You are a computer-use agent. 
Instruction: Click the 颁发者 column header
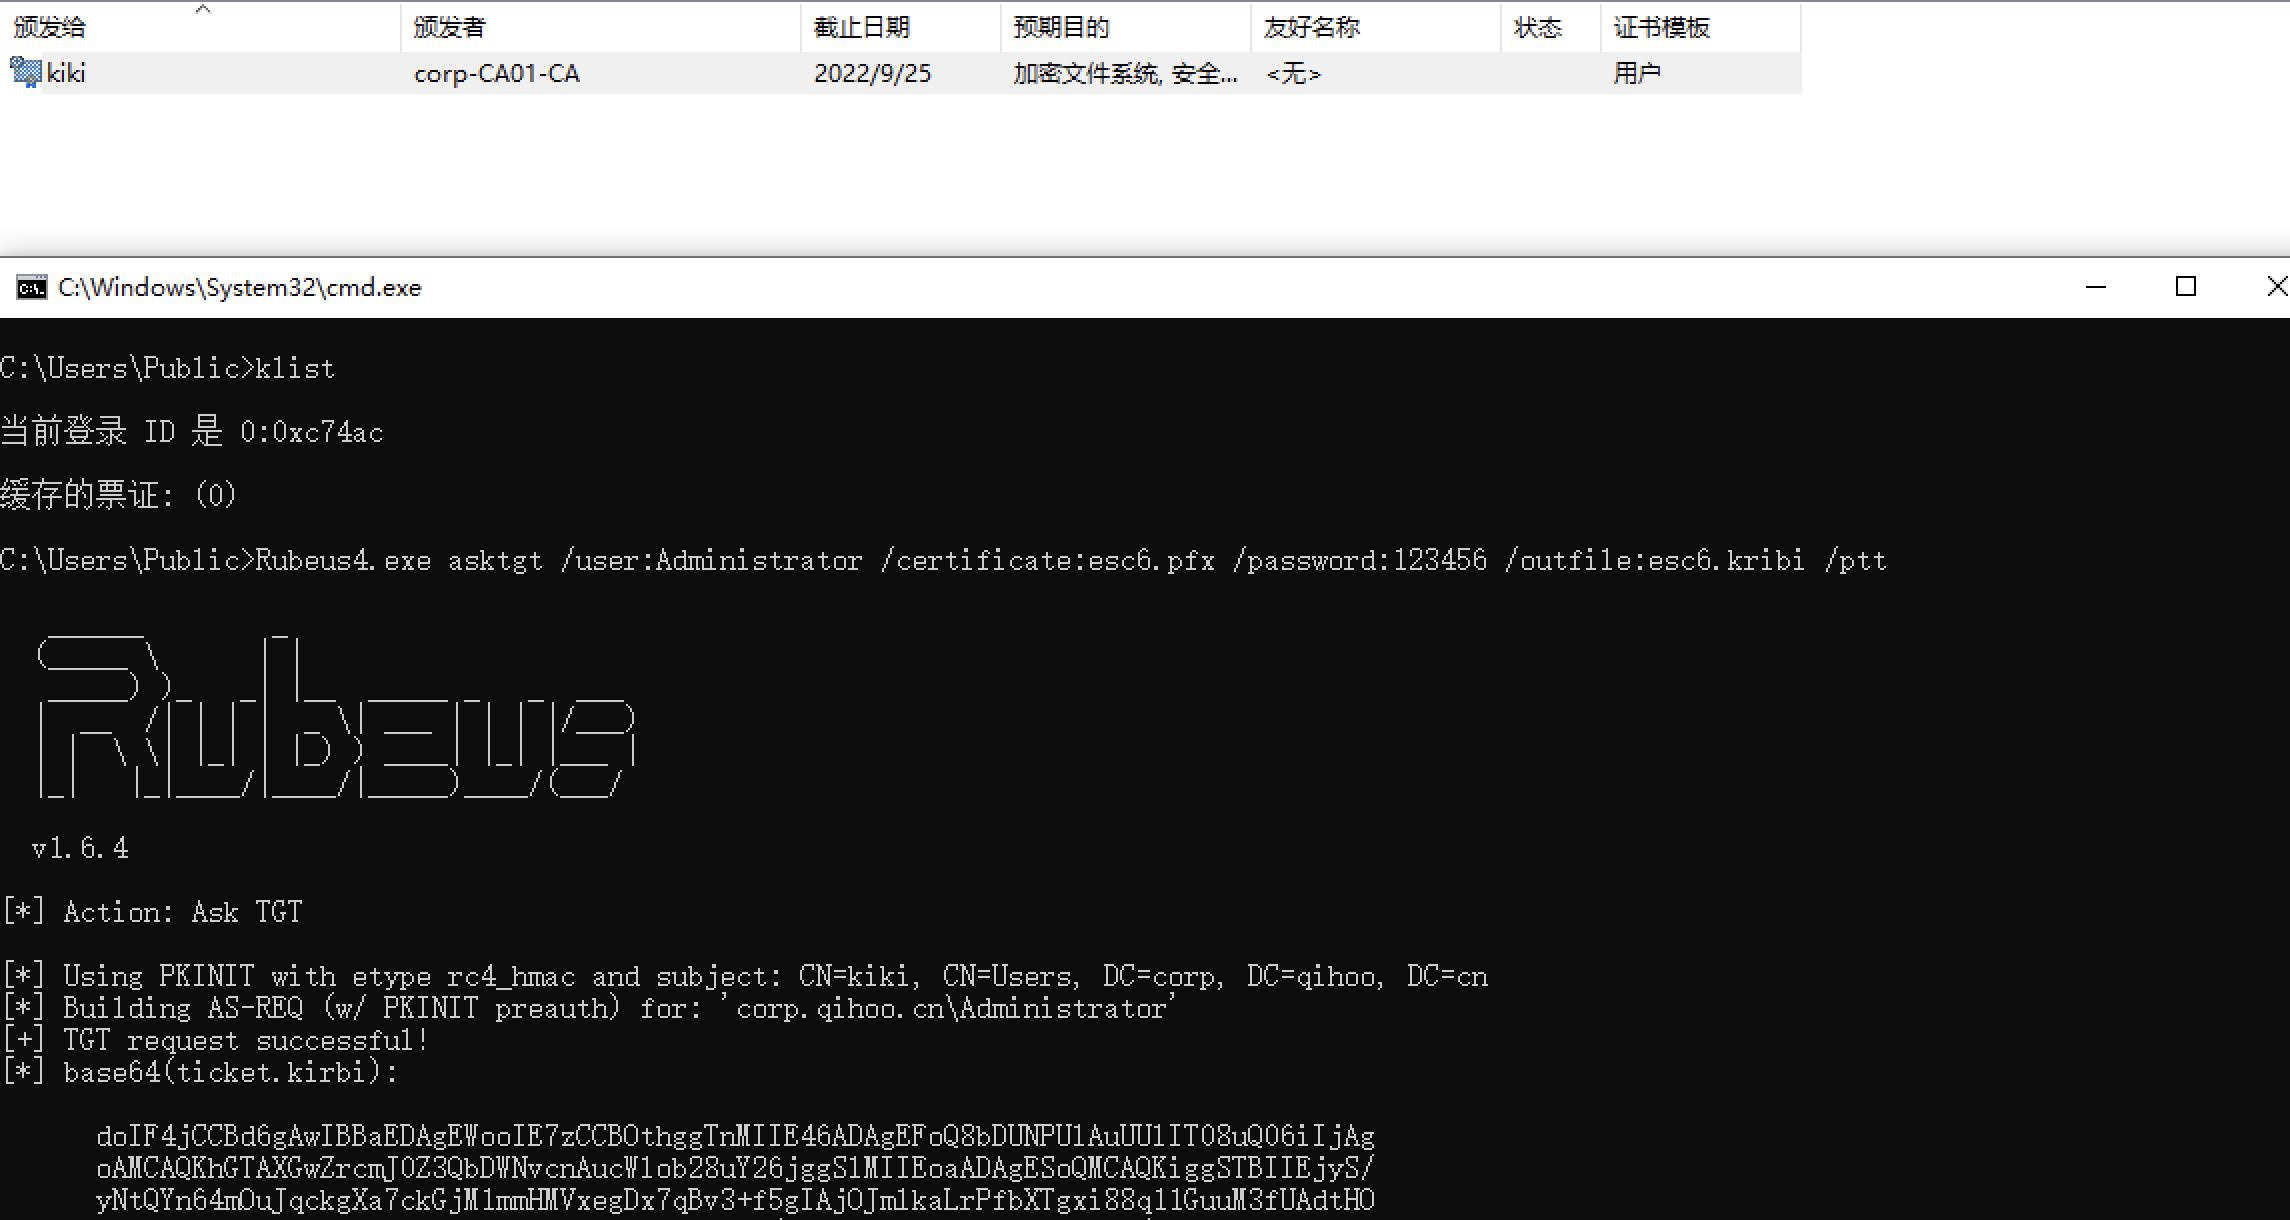point(450,28)
